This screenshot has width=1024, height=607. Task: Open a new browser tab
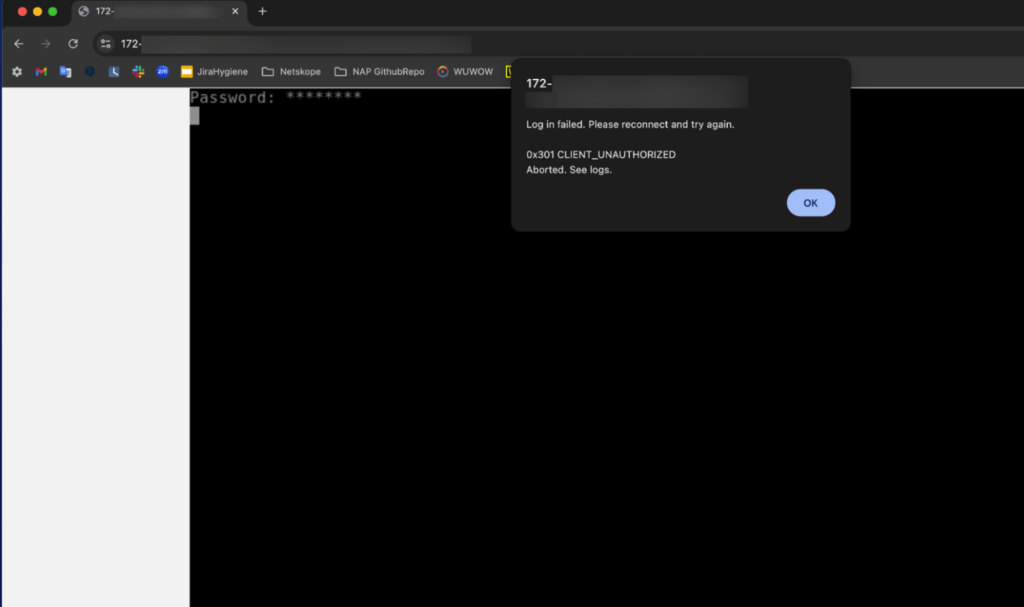pos(262,12)
